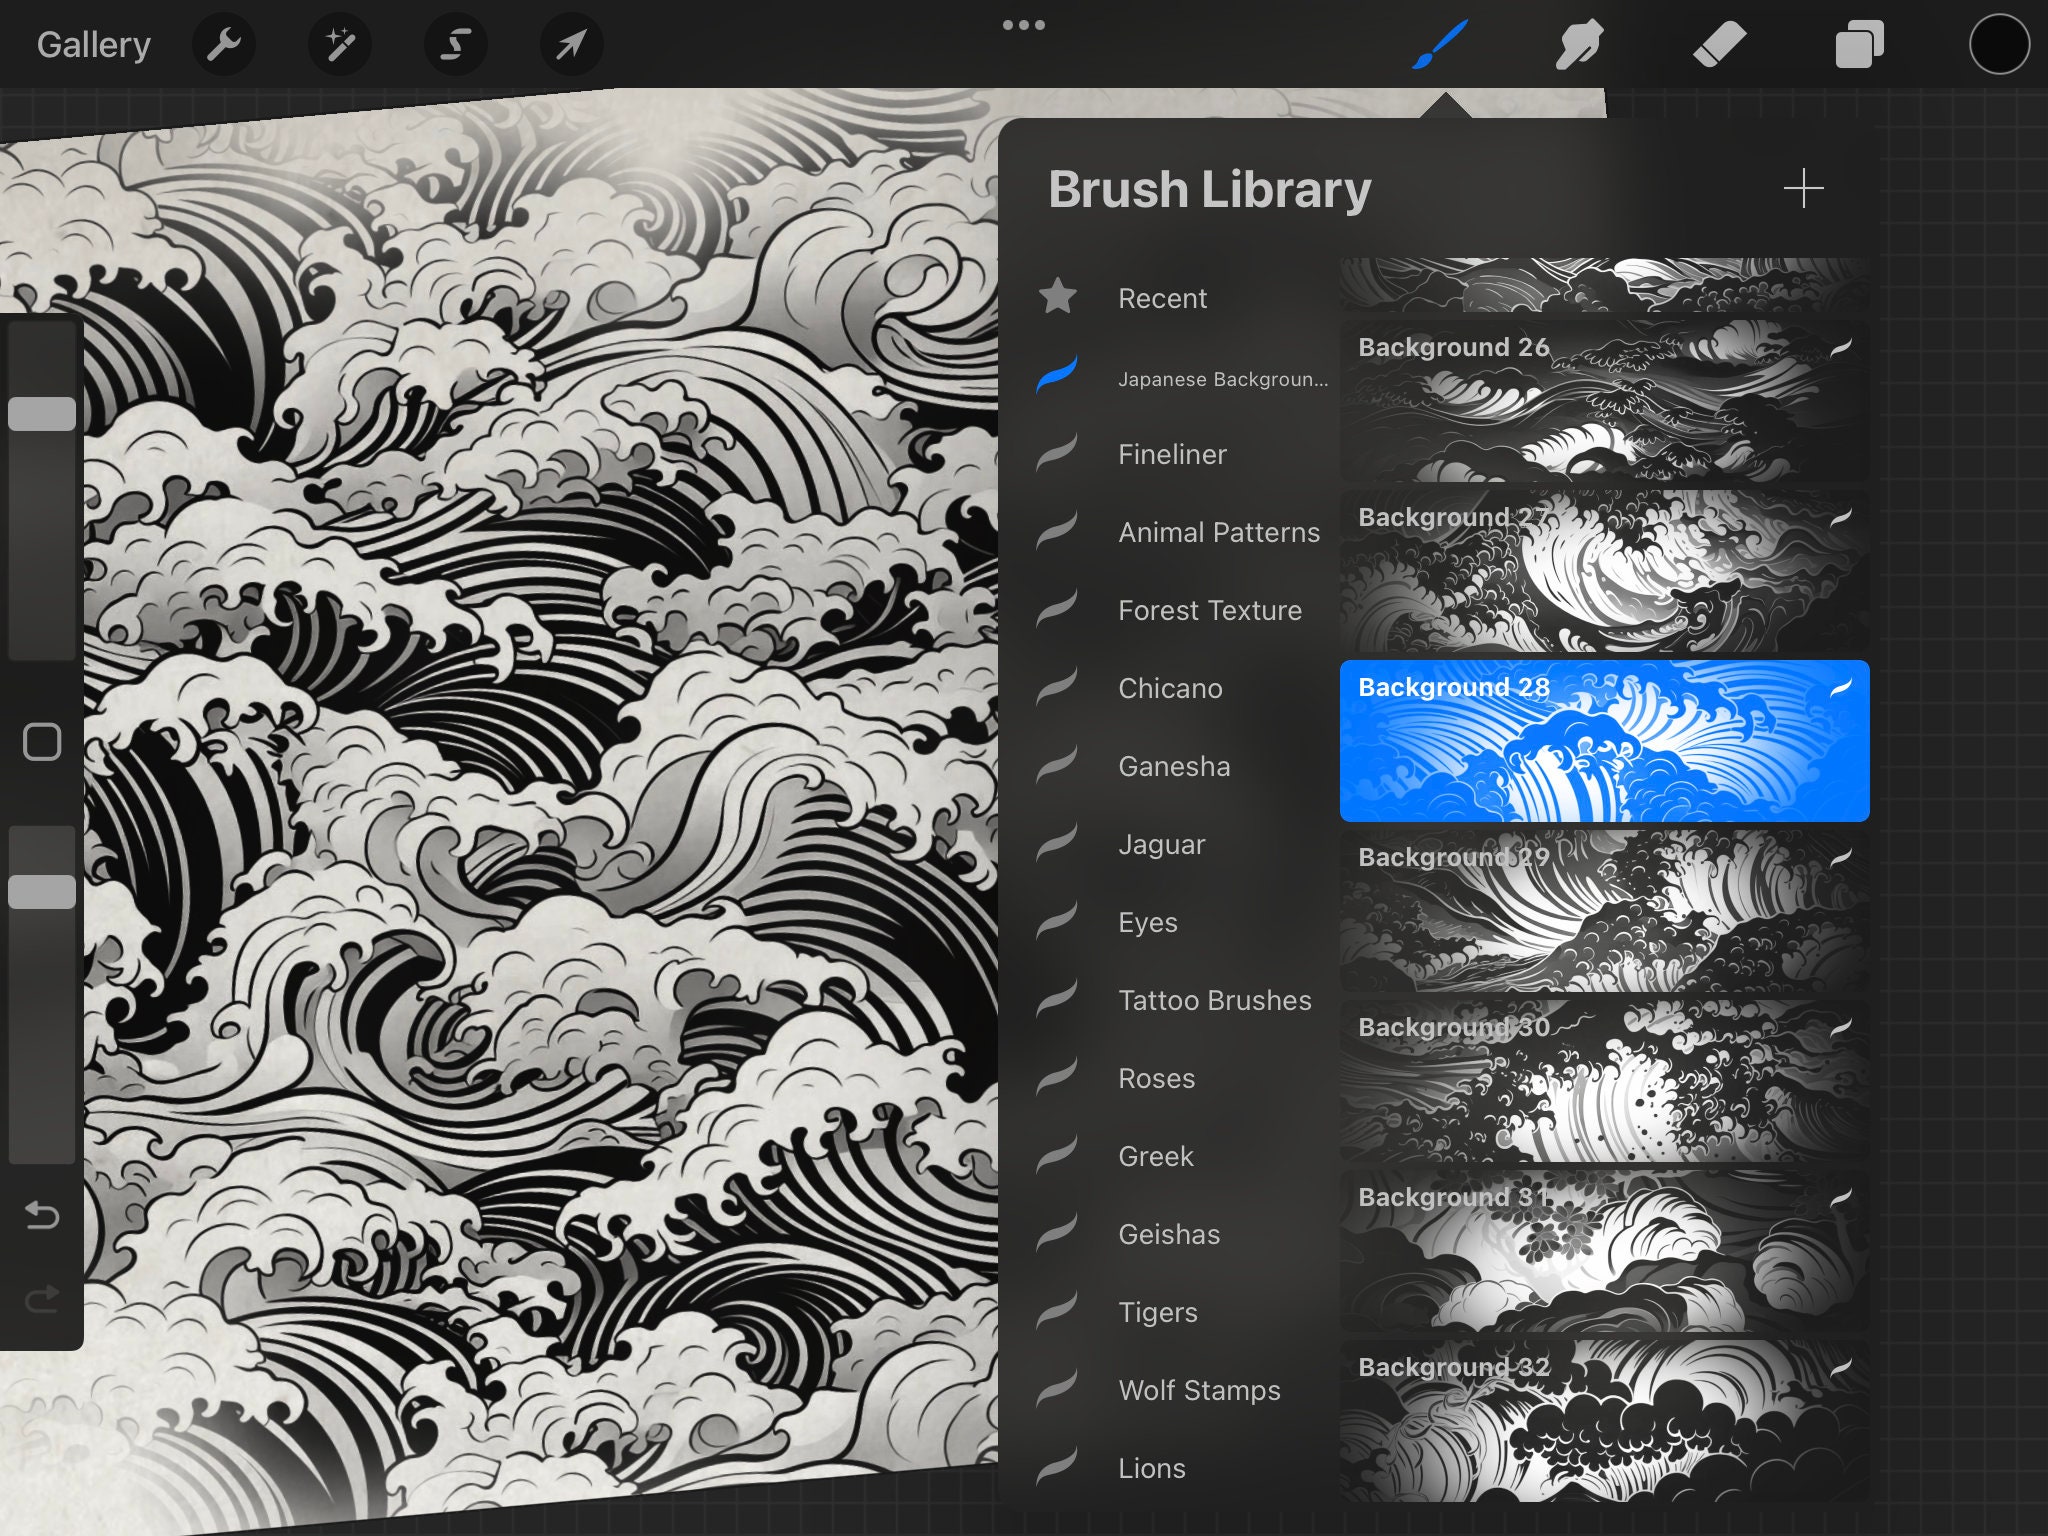Click the stroke icon beside Fineliner
The height and width of the screenshot is (1536, 2048).
[1057, 452]
